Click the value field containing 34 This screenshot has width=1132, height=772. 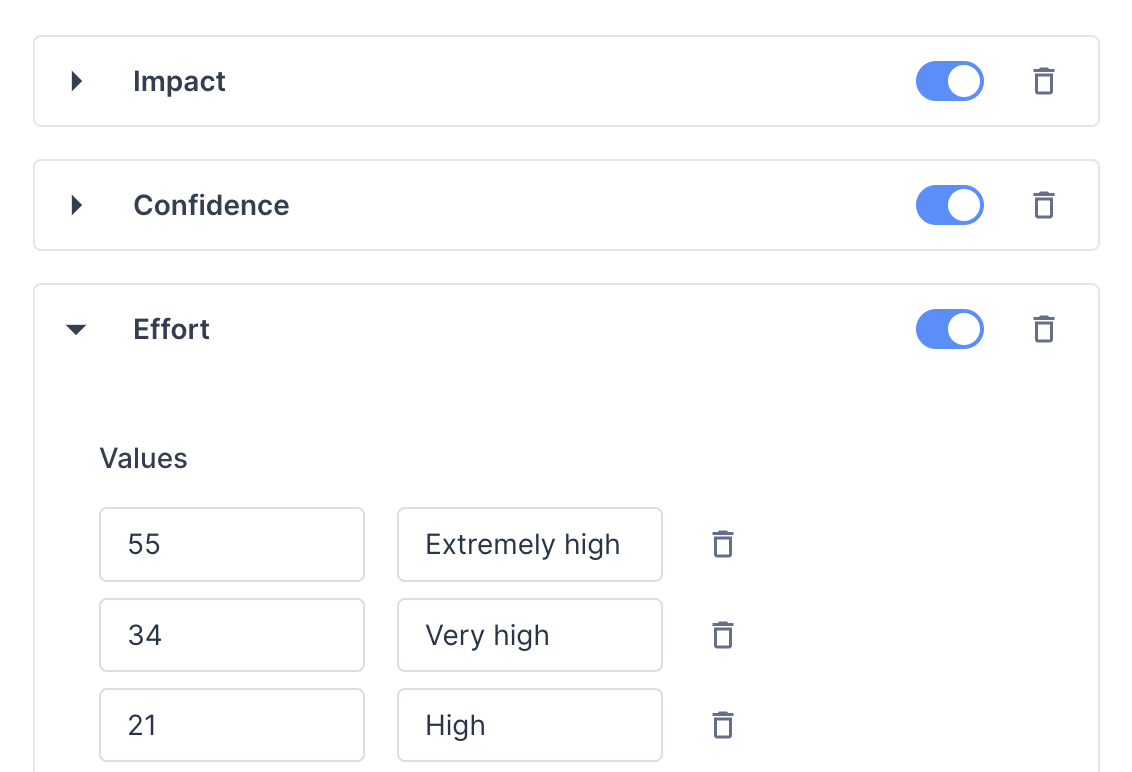[231, 635]
